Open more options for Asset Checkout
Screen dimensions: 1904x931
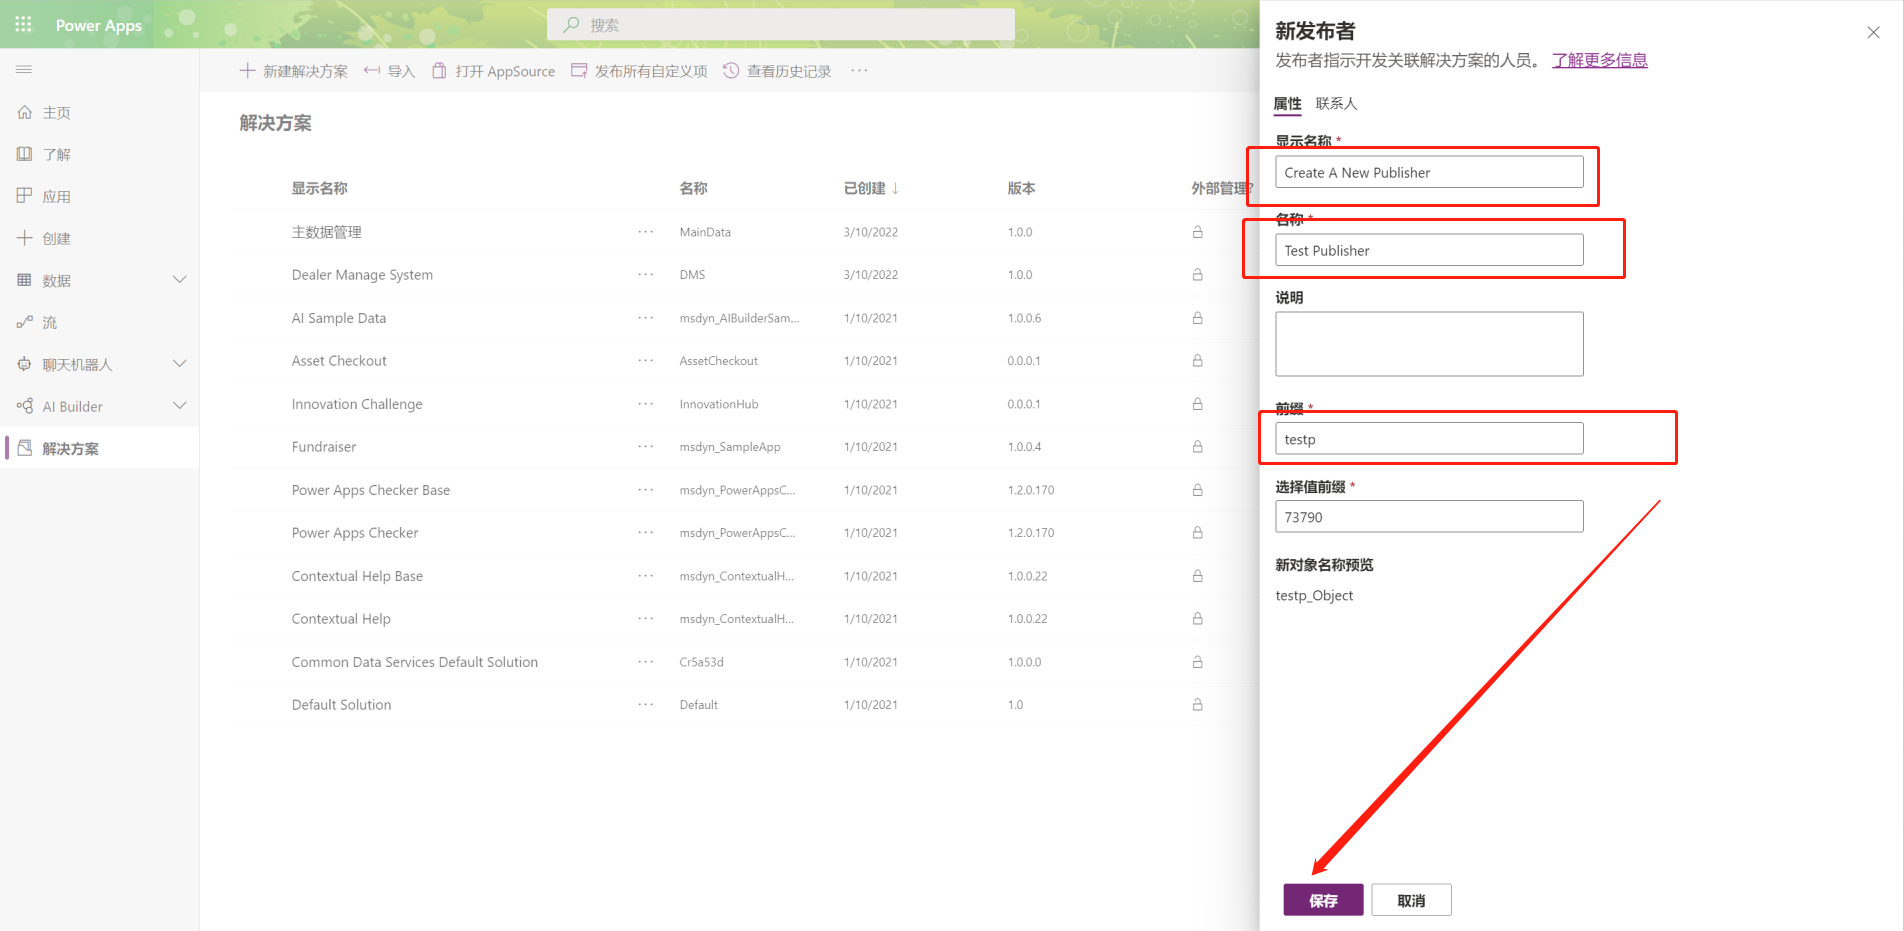pos(646,361)
